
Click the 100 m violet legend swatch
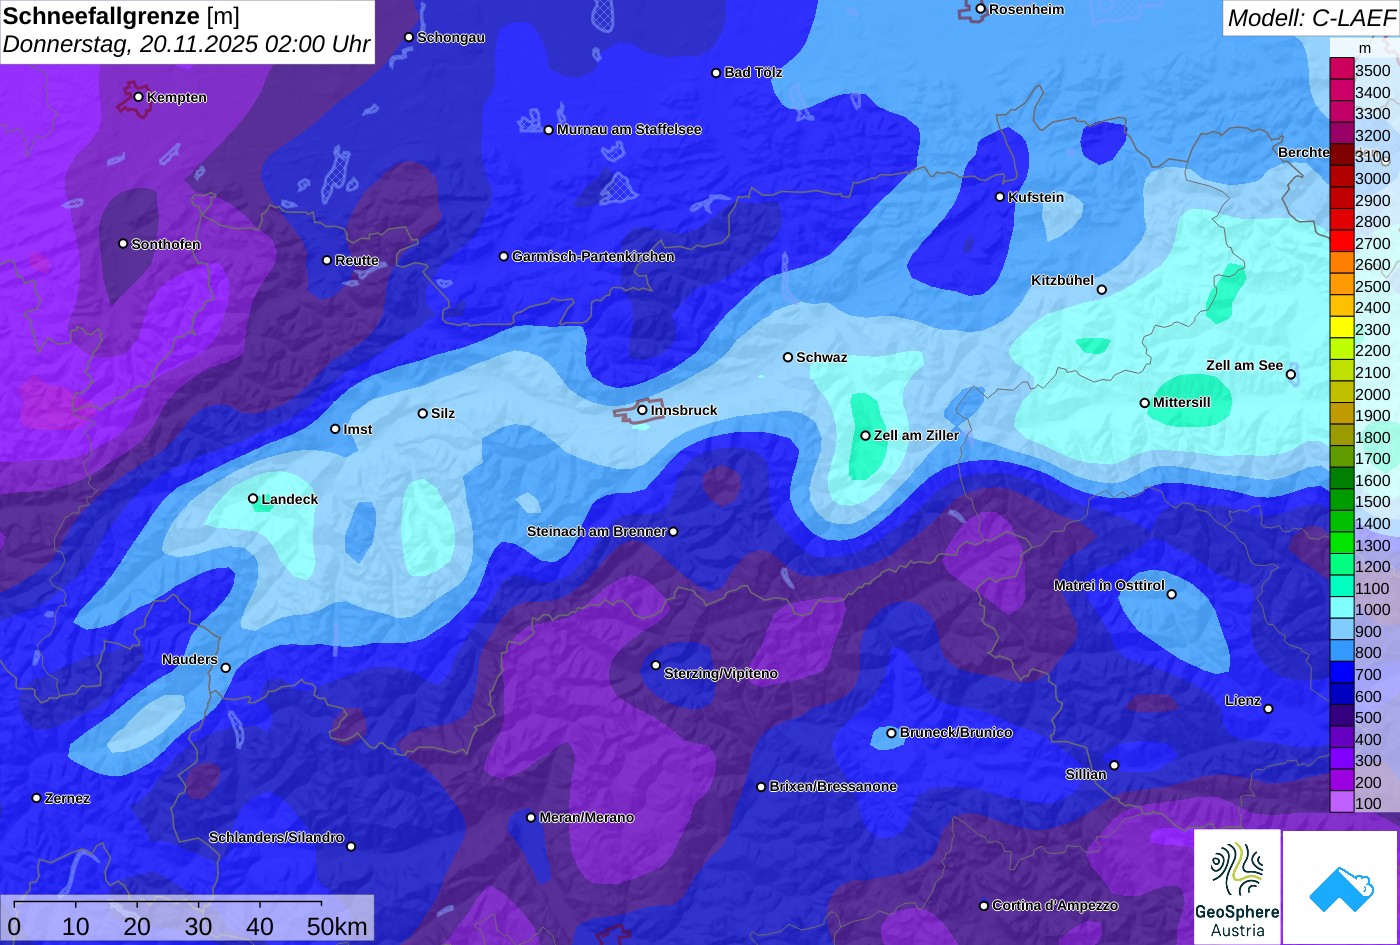click(x=1341, y=802)
